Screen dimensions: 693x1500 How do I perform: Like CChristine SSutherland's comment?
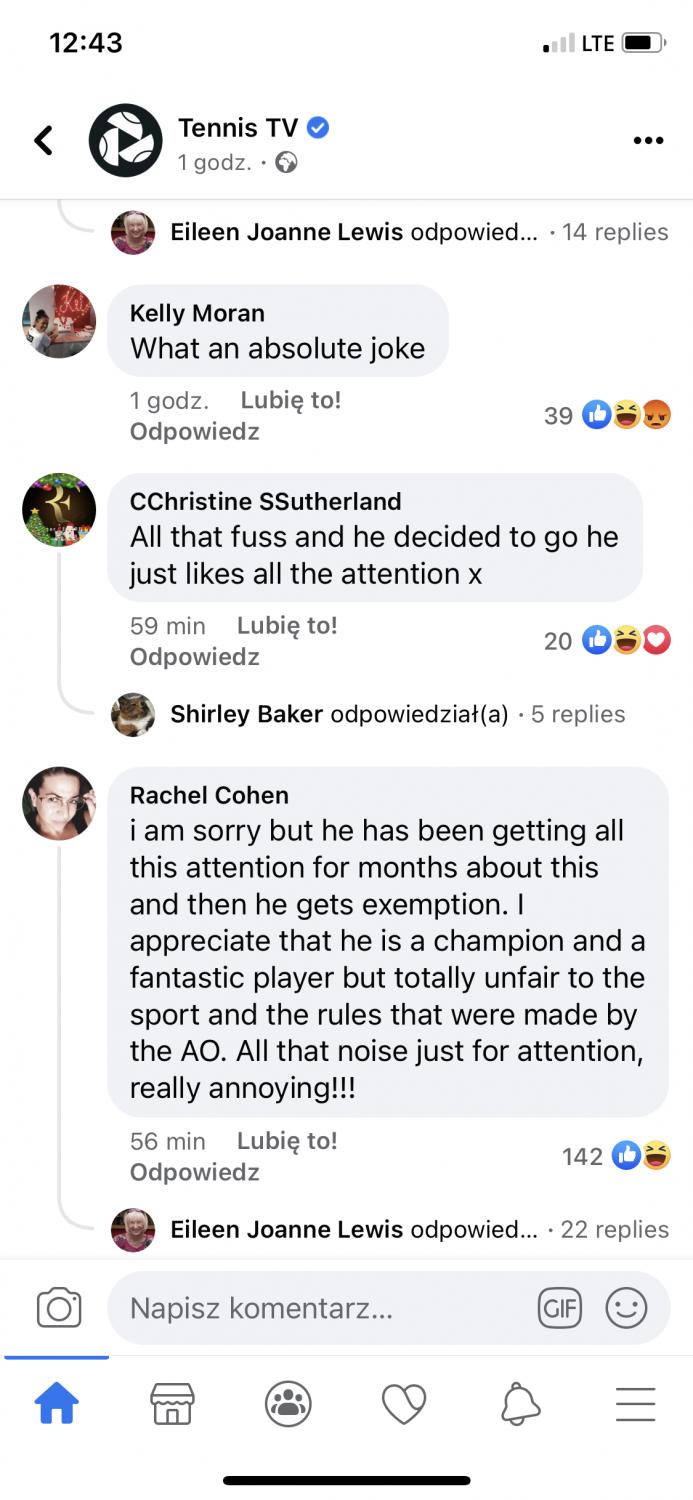[287, 626]
